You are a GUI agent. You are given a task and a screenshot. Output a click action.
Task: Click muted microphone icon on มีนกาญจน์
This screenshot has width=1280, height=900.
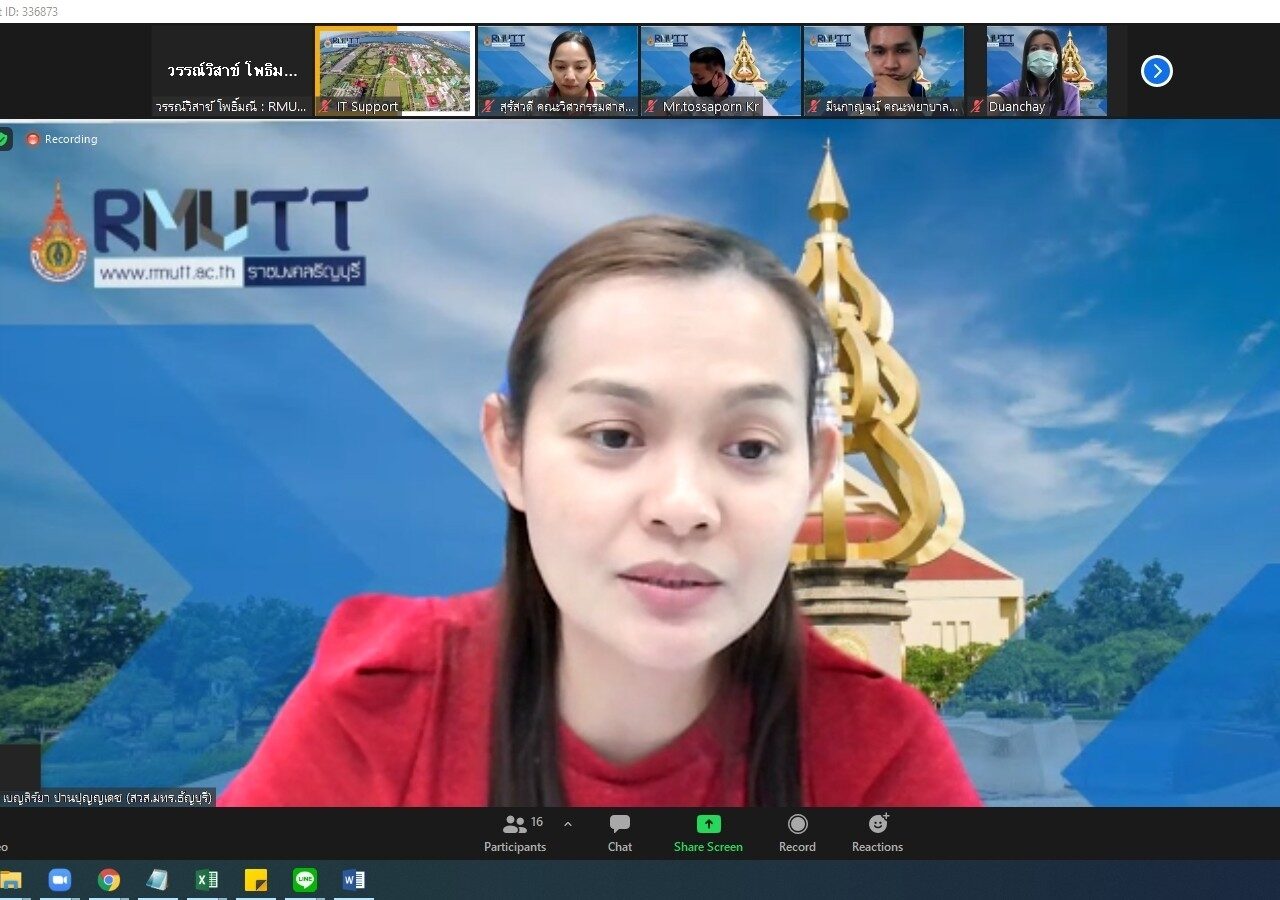click(815, 106)
